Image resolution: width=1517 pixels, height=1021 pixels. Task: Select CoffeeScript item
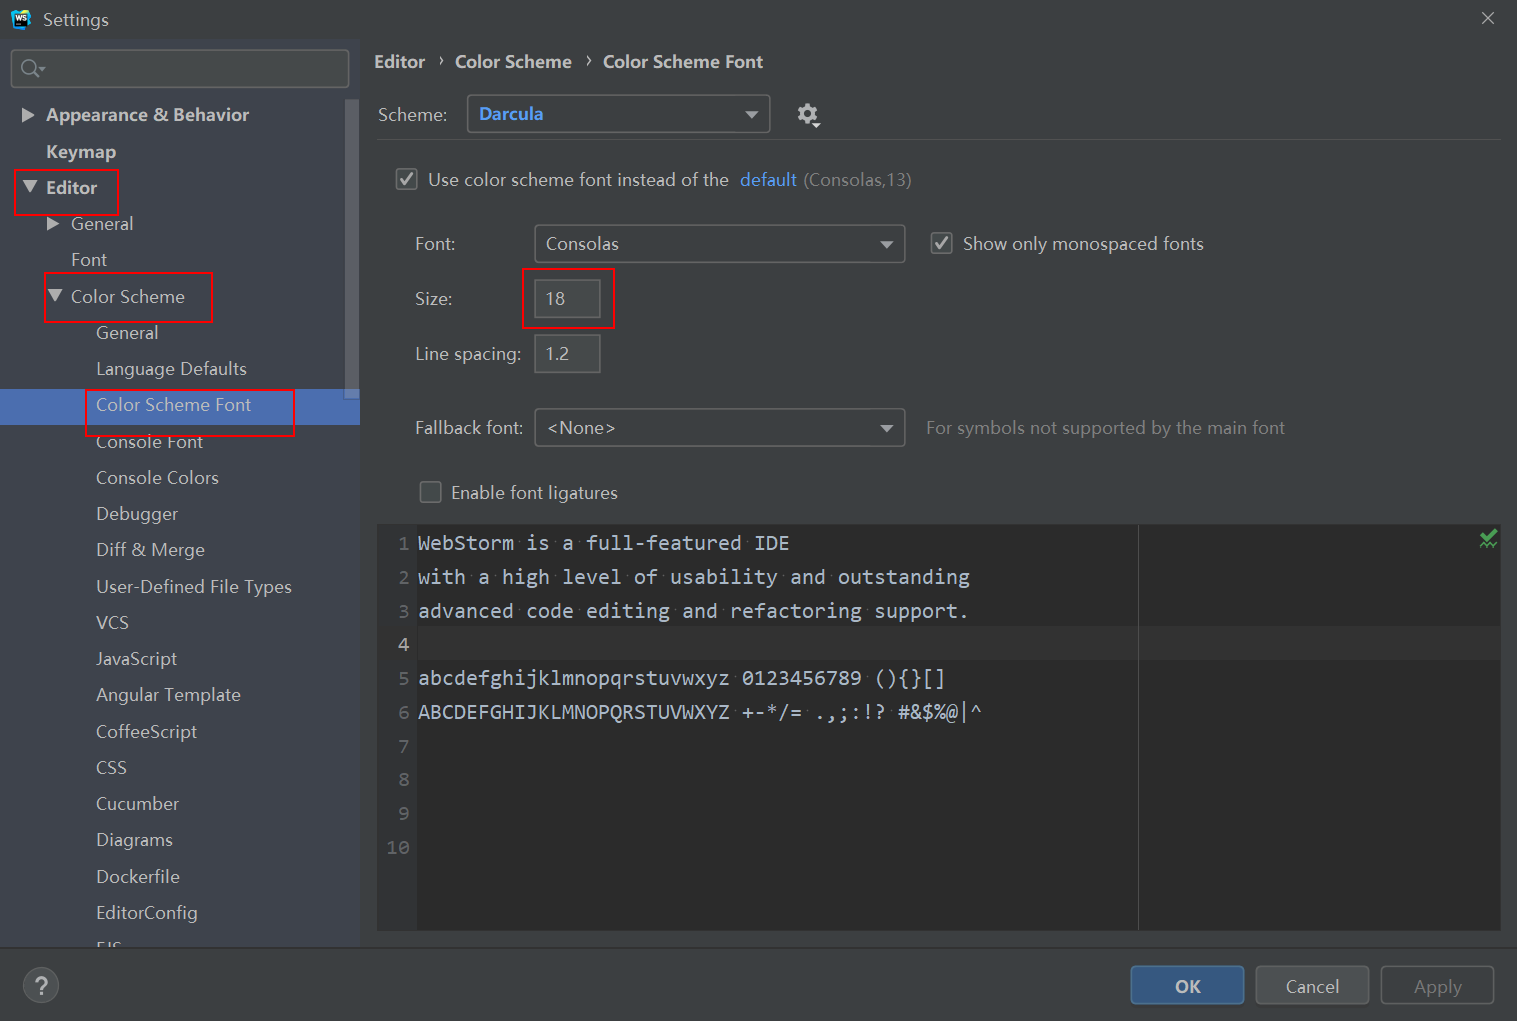point(146,732)
